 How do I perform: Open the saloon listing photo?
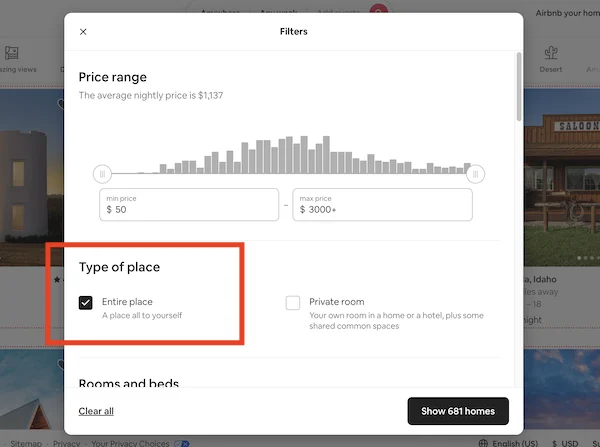562,178
